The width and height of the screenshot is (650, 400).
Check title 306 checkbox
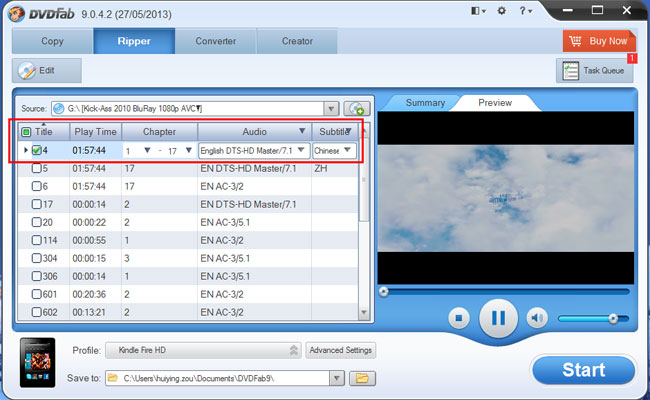pyautogui.click(x=37, y=276)
